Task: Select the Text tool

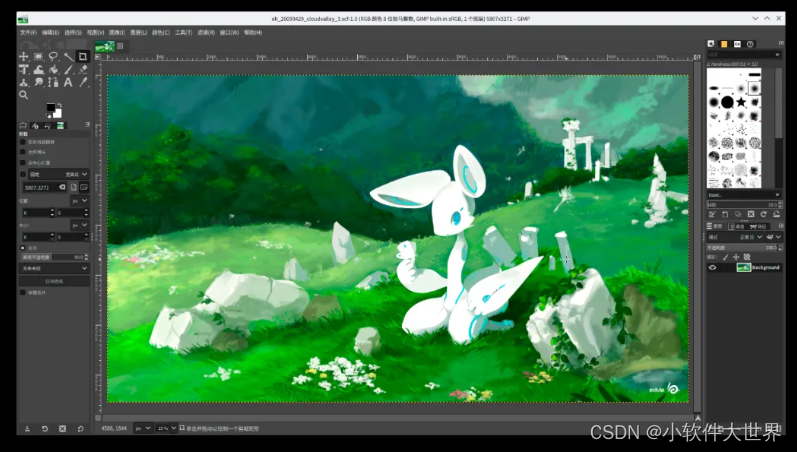Action: tap(68, 82)
